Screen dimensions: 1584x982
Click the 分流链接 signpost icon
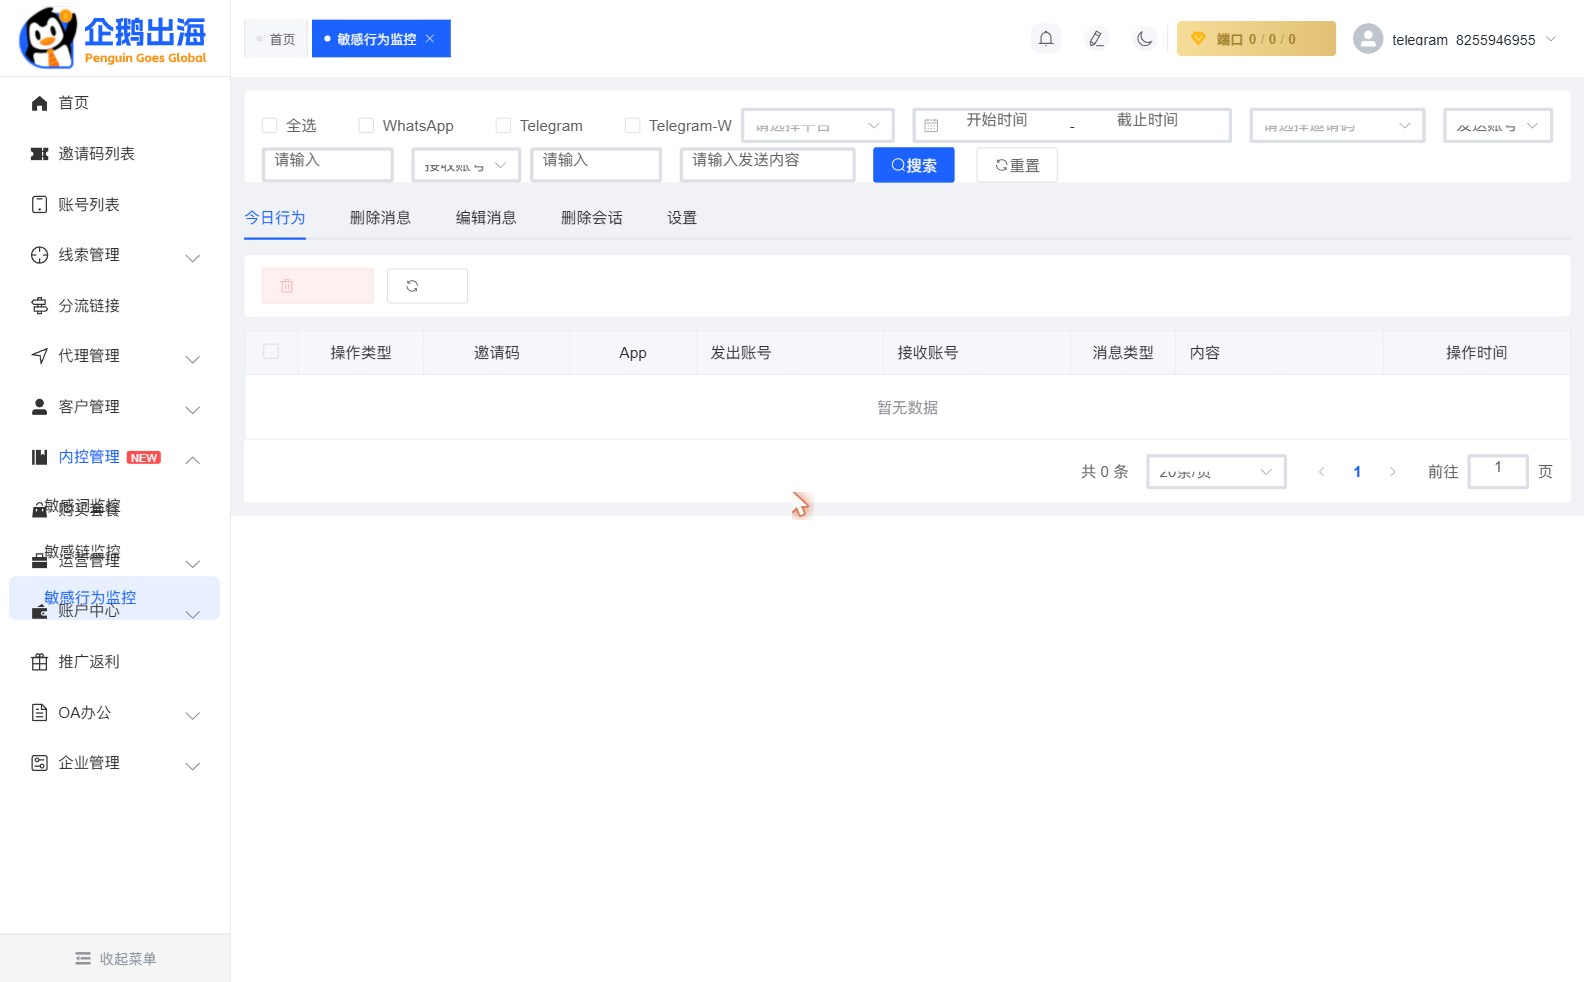tap(40, 306)
